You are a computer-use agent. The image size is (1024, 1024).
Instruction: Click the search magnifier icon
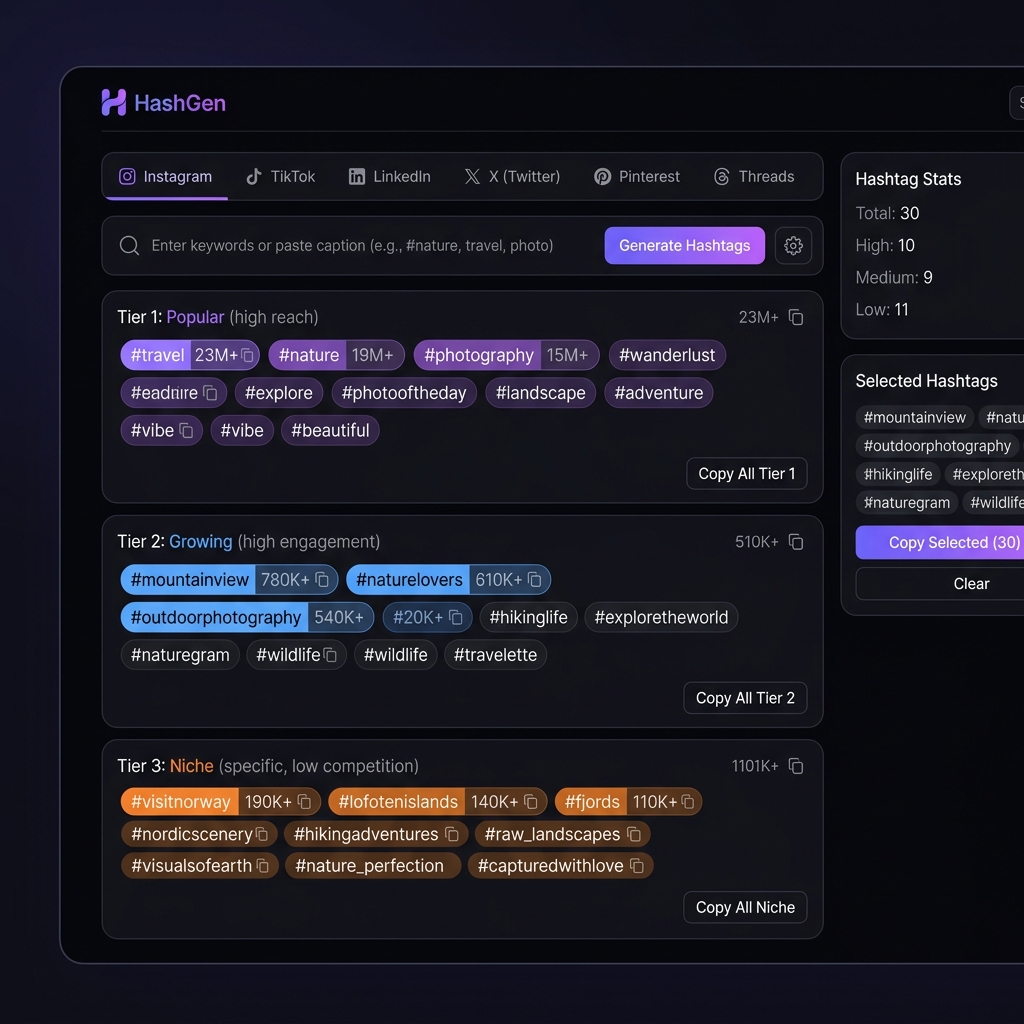[129, 245]
